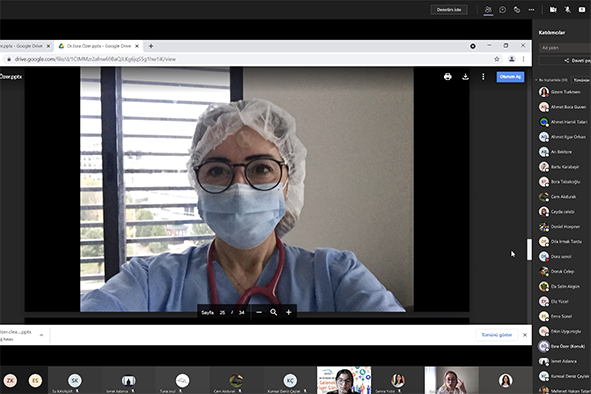The width and height of the screenshot is (591, 394).
Task: Click the SK participant tile
Action: click(75, 380)
